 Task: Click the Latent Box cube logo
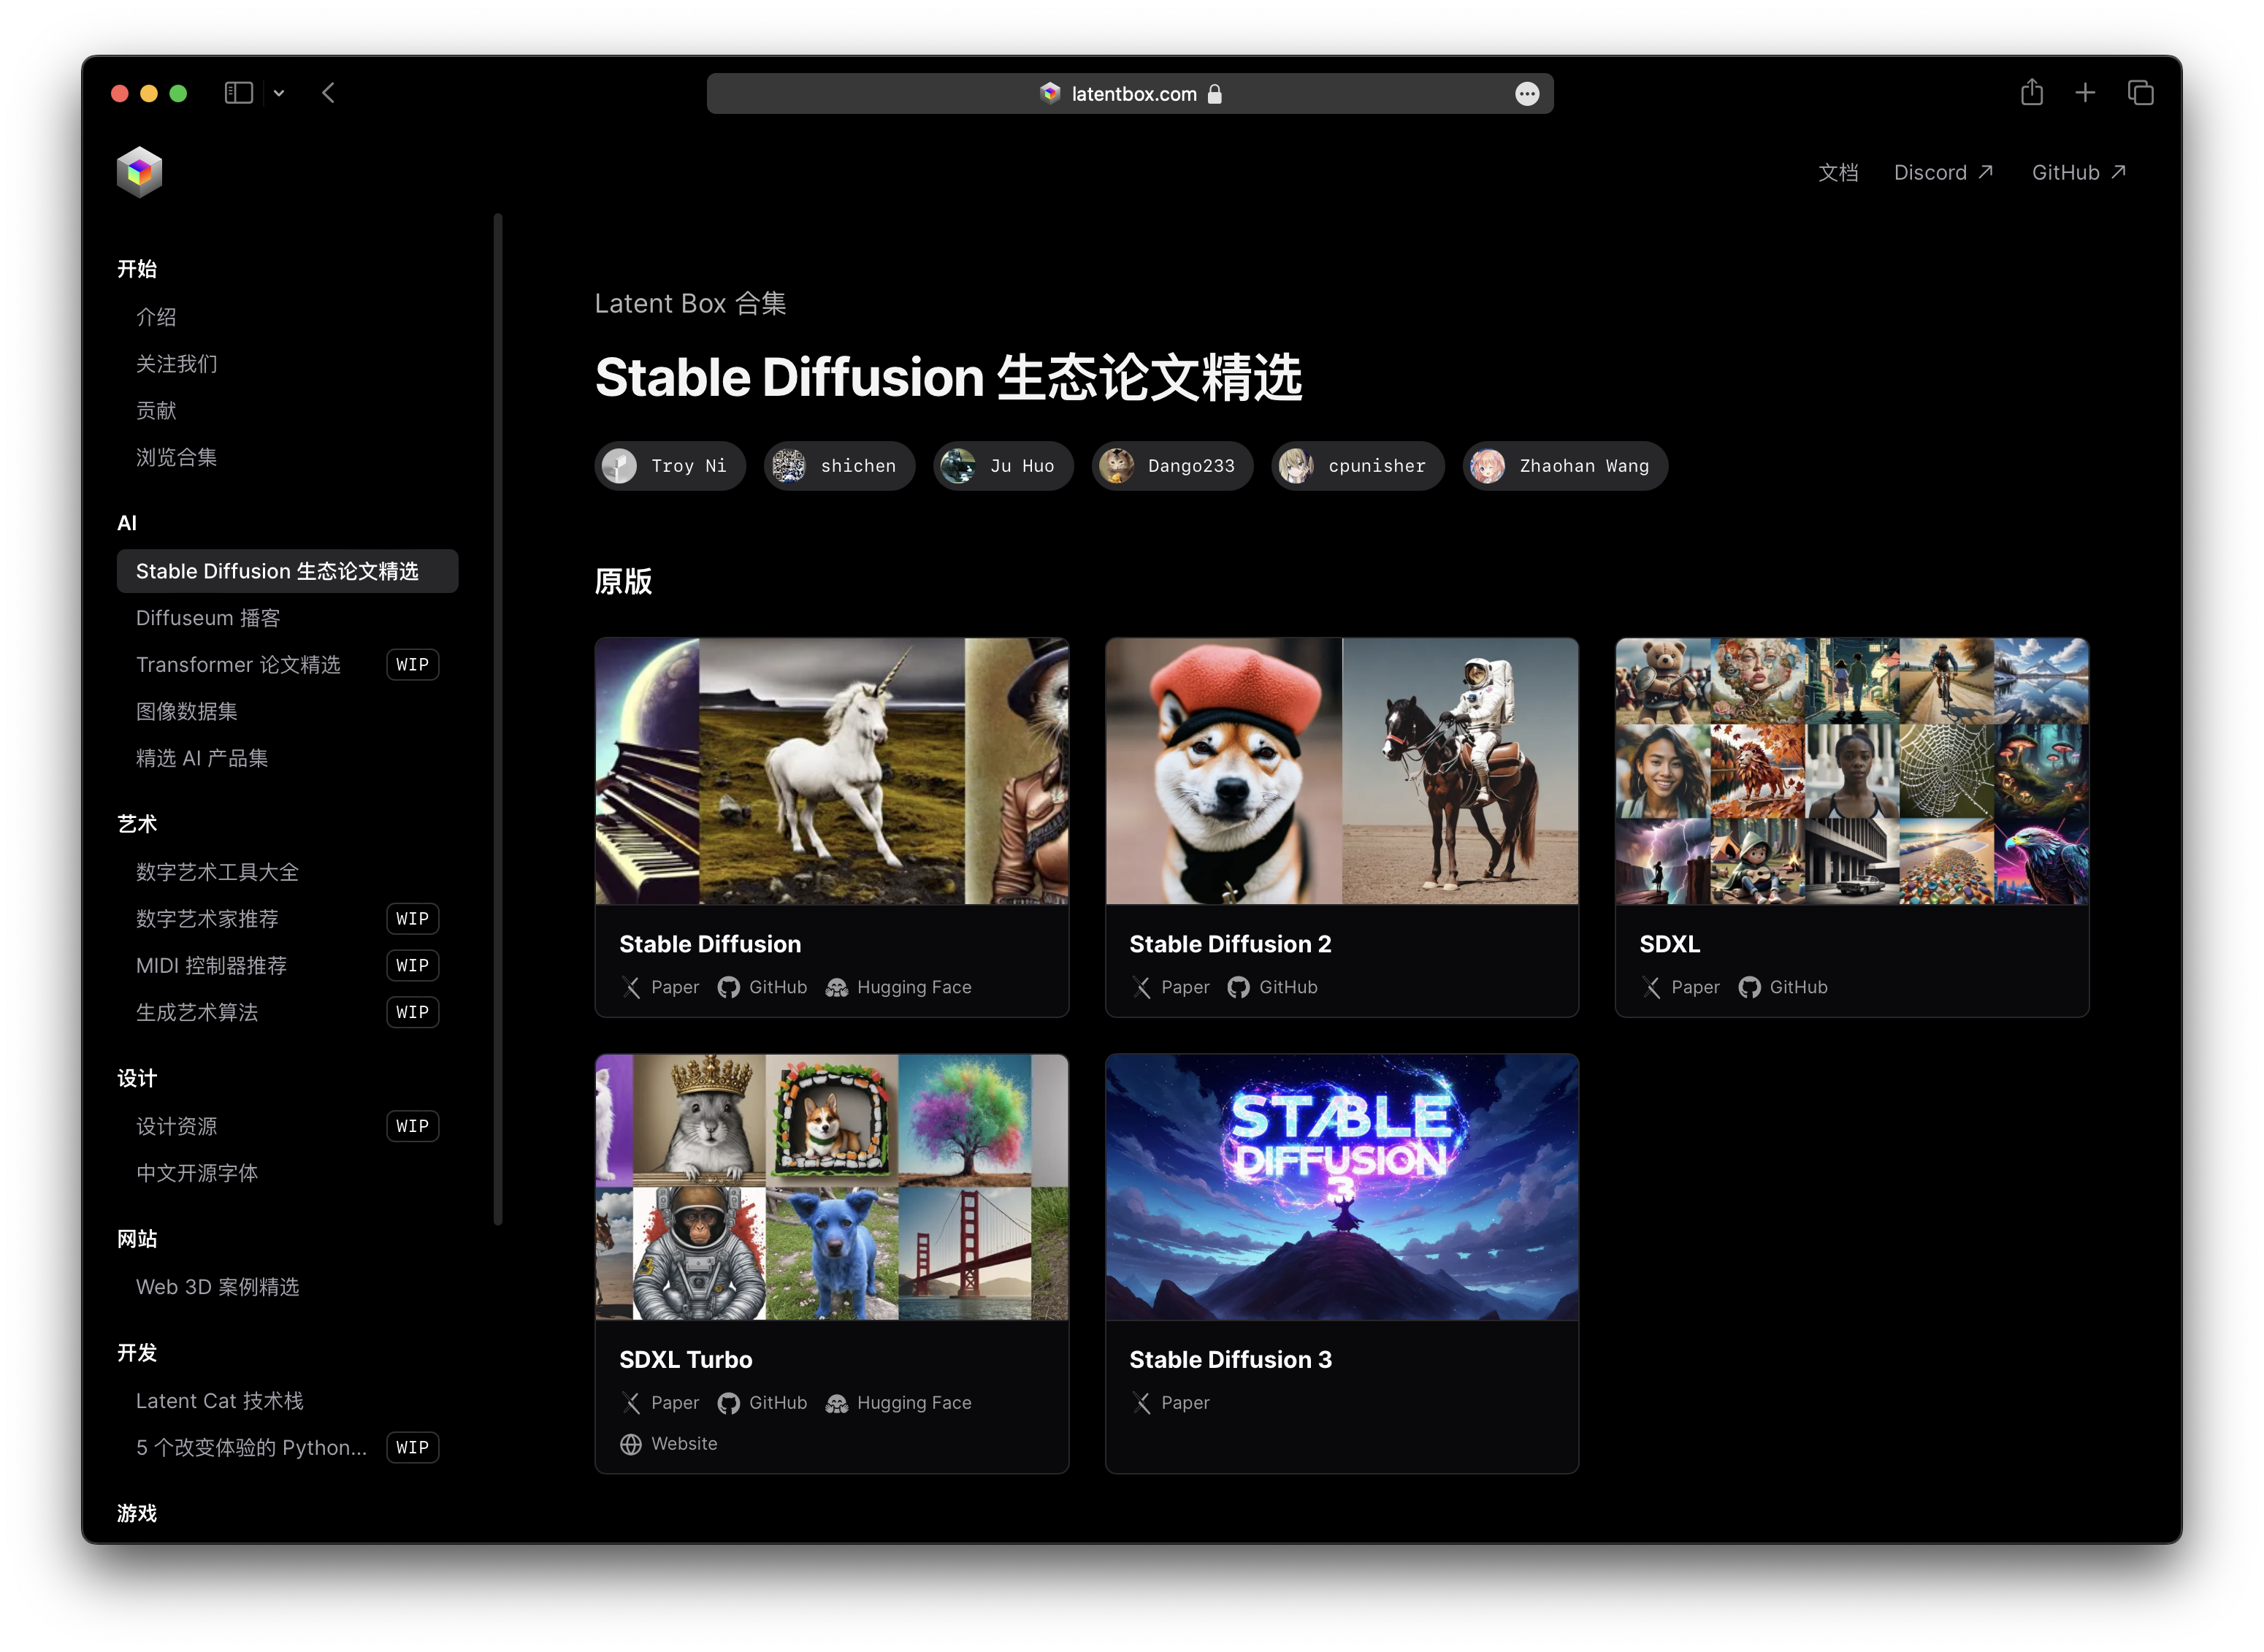click(x=139, y=172)
